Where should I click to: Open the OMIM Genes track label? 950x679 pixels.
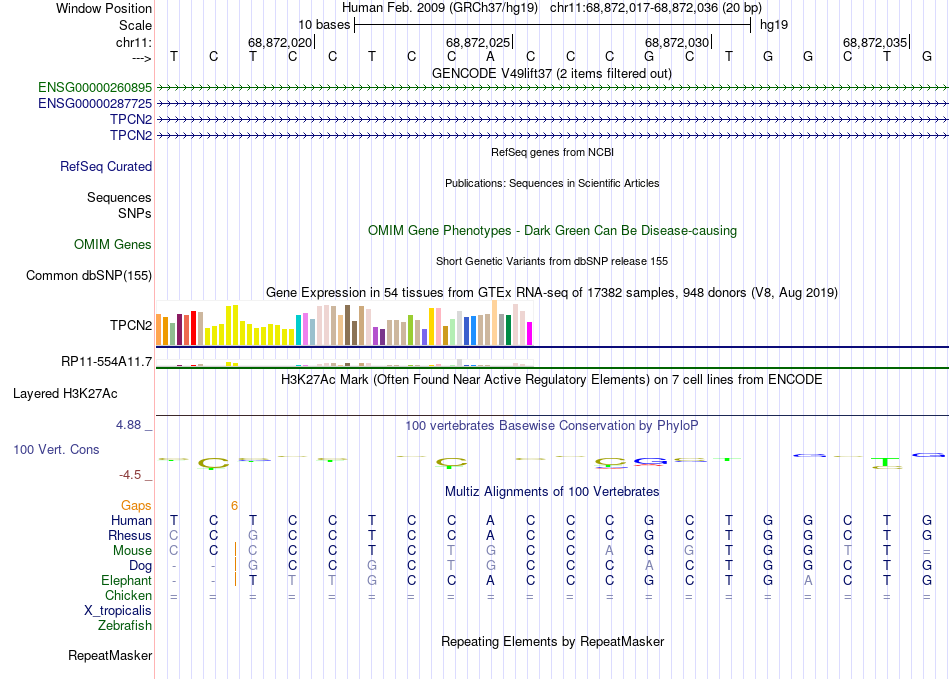click(113, 245)
